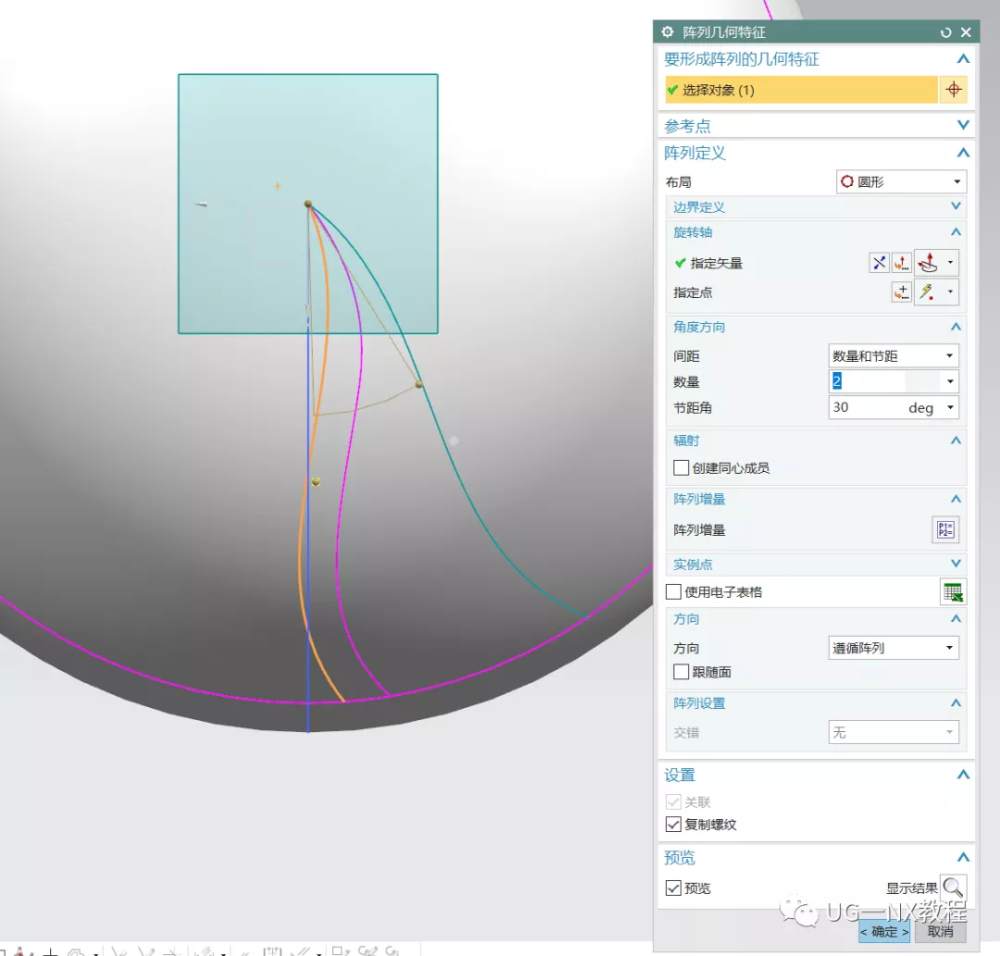Click the select object crosshair icon
This screenshot has height=956, width=1000.
953,90
